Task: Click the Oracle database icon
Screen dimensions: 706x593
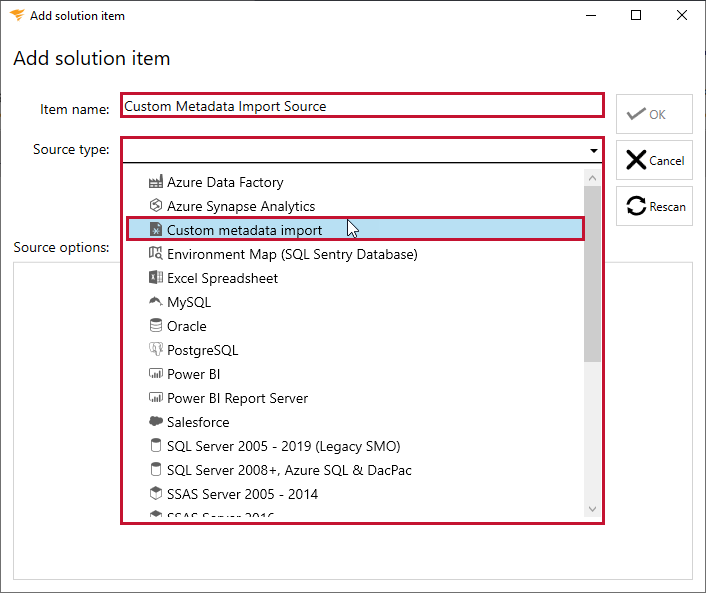Action: pyautogui.click(x=155, y=325)
